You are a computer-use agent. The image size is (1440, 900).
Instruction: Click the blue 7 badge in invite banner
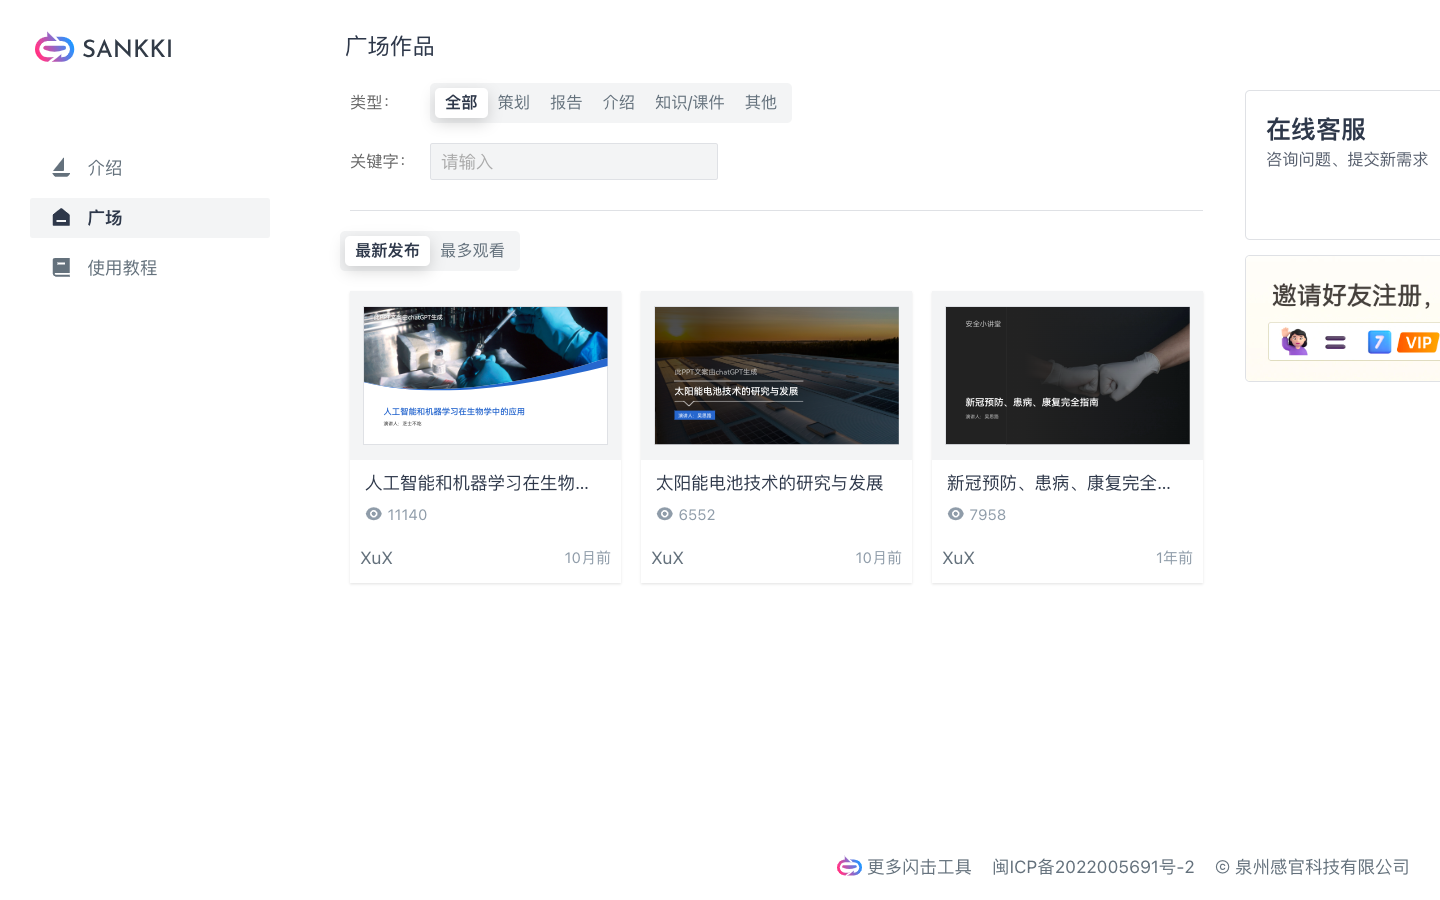1379,341
